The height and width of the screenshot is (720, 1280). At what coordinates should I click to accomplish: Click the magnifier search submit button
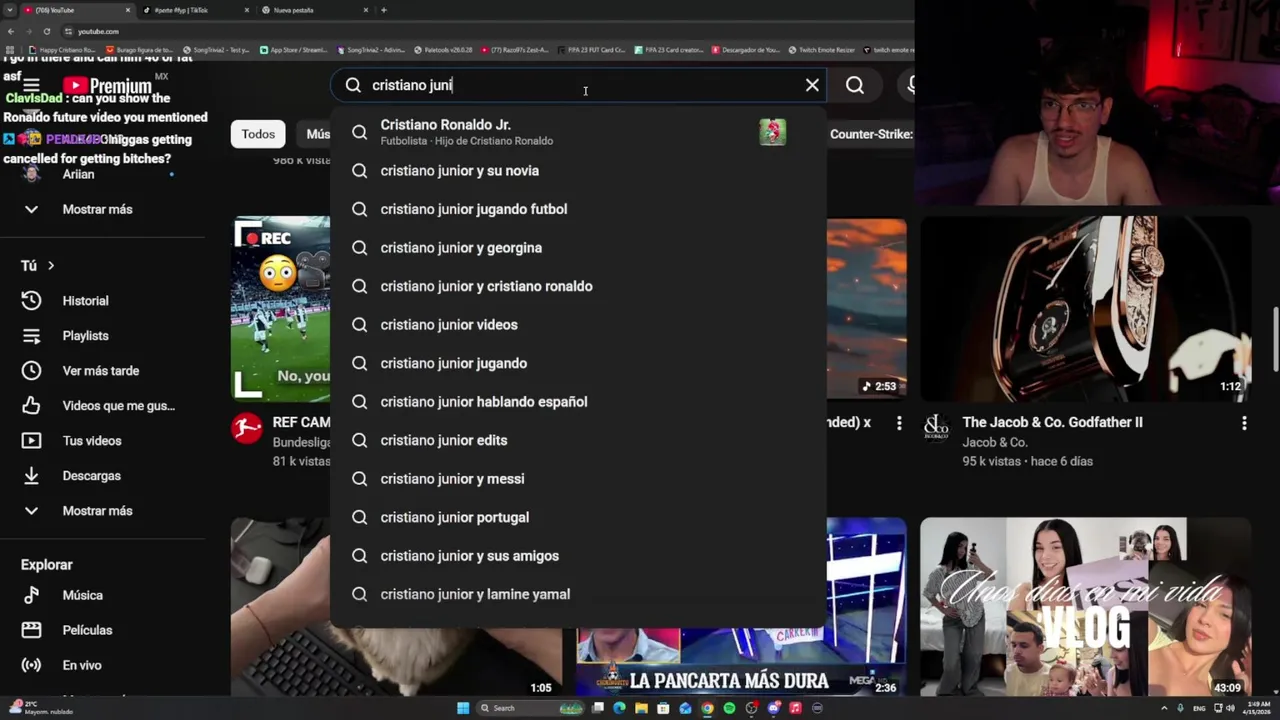click(x=855, y=85)
